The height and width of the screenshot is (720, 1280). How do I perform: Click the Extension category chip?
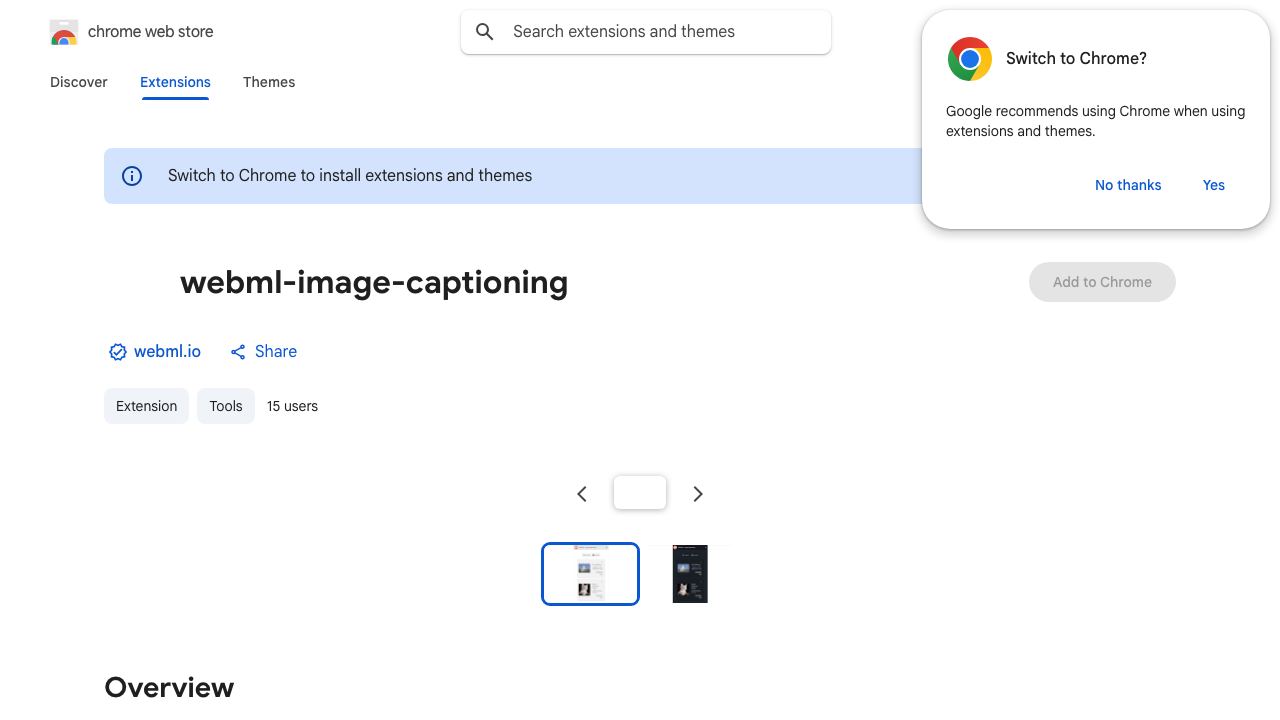coord(146,406)
